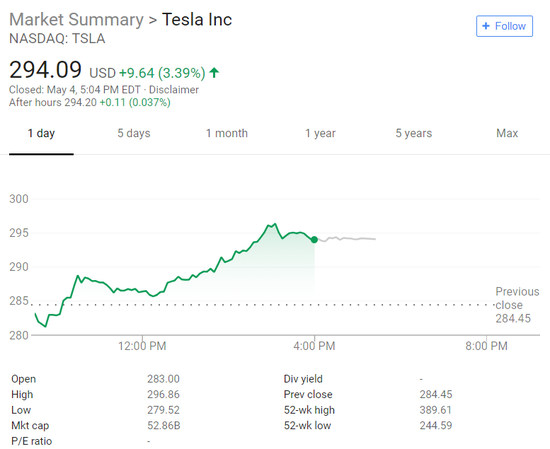The width and height of the screenshot is (550, 449).
Task: Click the plus icon in Follow button
Action: pos(486,26)
